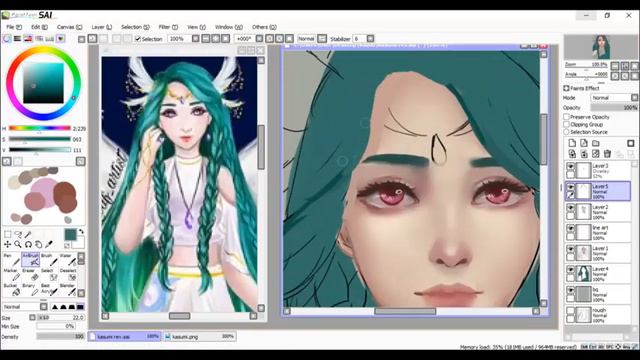This screenshot has width=640, height=360.
Task: Activate the move layer tool
Action: [7, 244]
